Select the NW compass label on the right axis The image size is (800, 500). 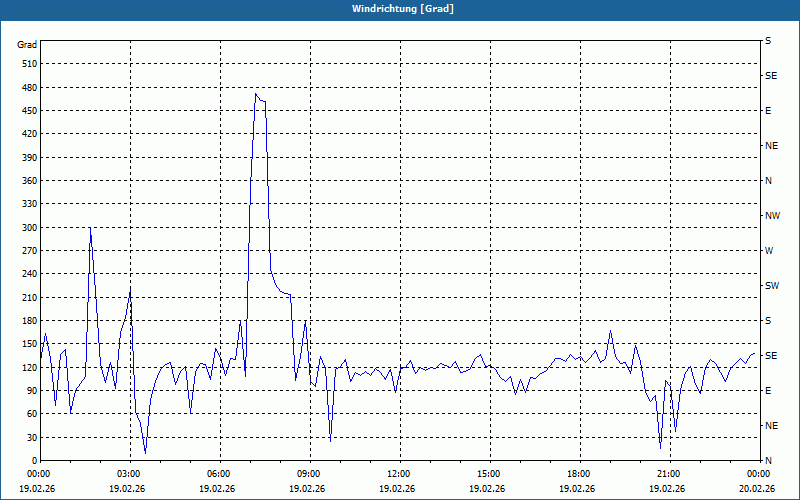772,216
